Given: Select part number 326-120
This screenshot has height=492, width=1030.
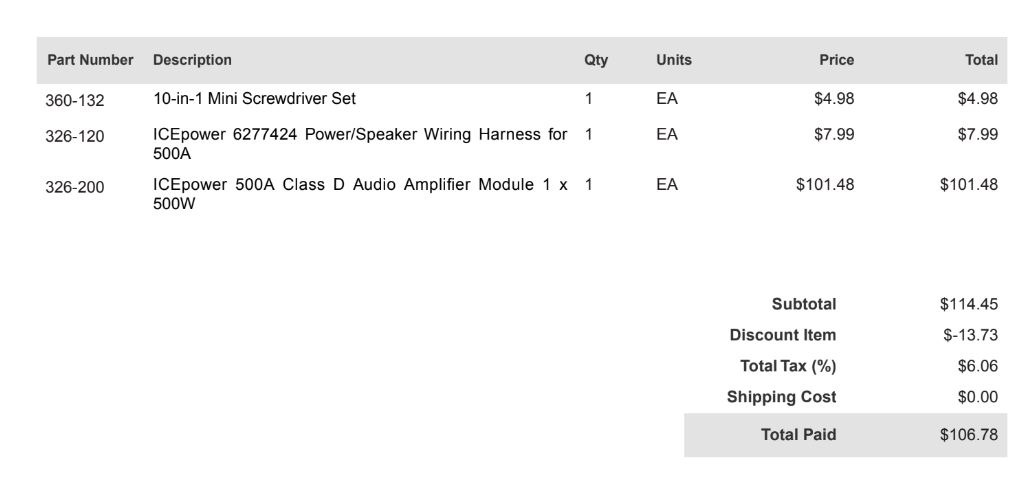Looking at the screenshot, I should (x=75, y=137).
